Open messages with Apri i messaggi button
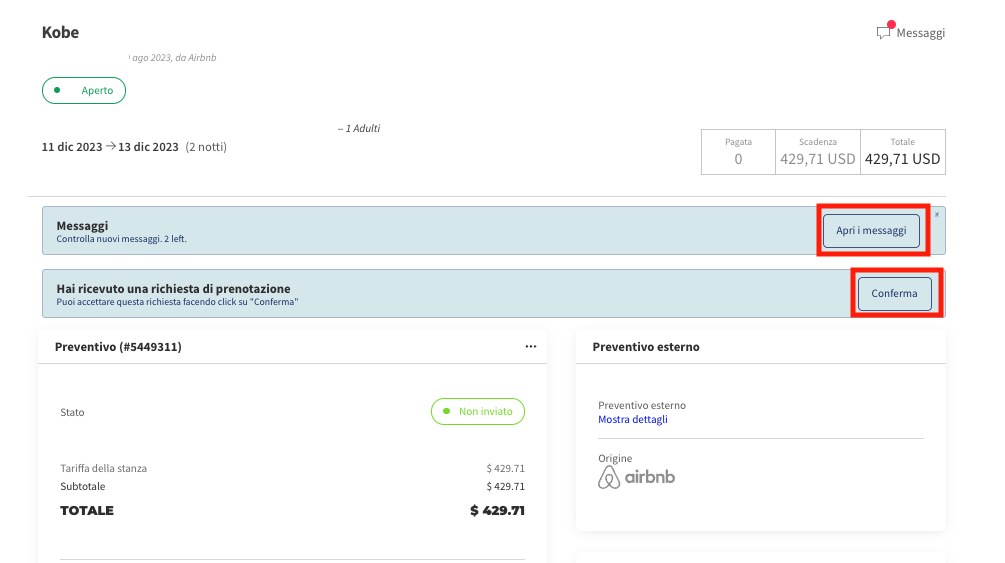Screen dimensions: 1005x563 point(871,230)
